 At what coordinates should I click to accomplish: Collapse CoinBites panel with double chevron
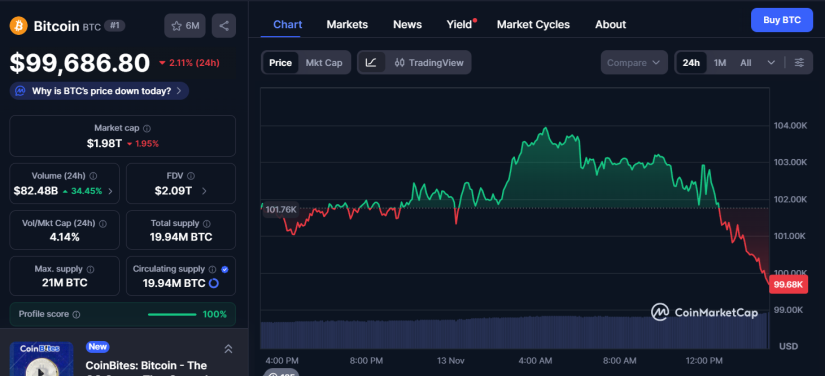click(x=228, y=349)
